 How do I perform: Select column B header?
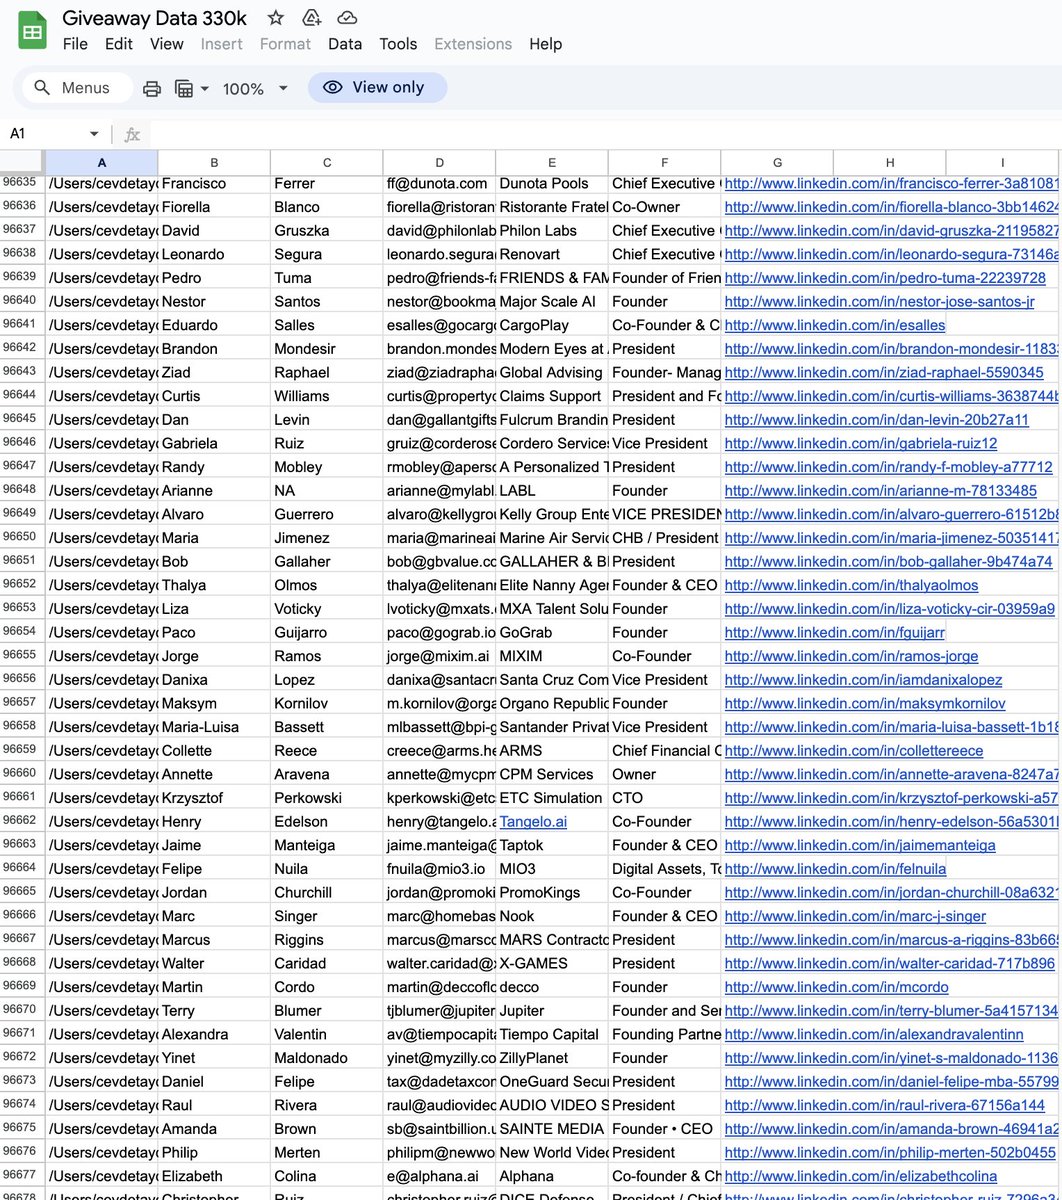point(213,163)
